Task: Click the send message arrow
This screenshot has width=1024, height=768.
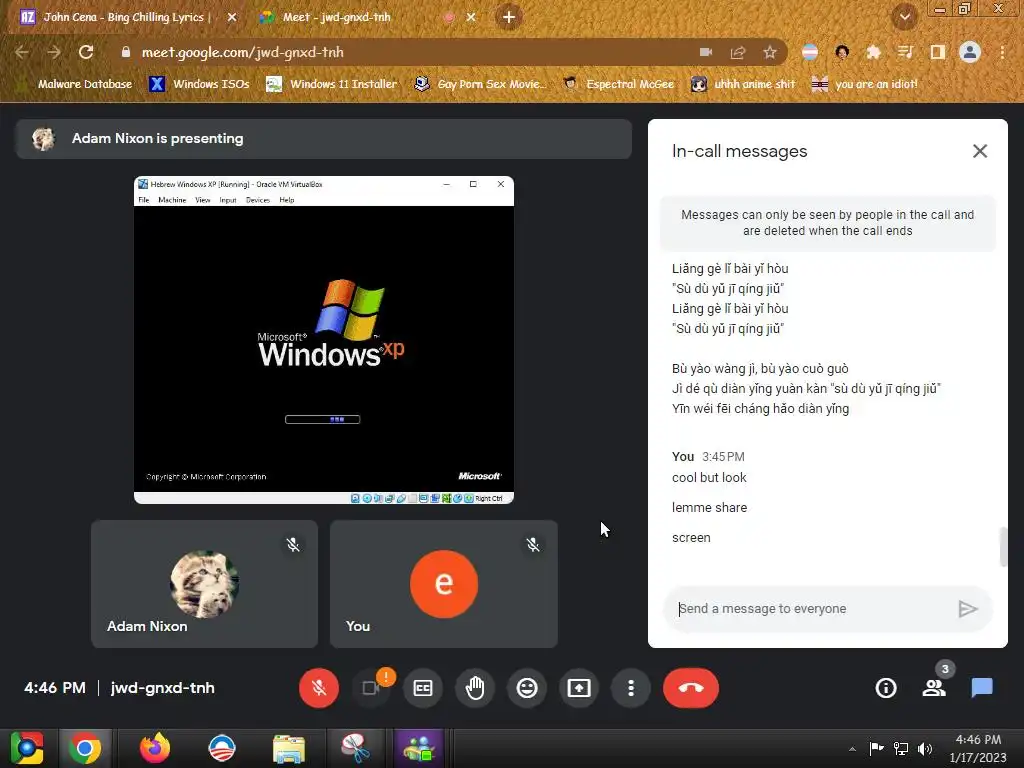Action: (x=968, y=609)
